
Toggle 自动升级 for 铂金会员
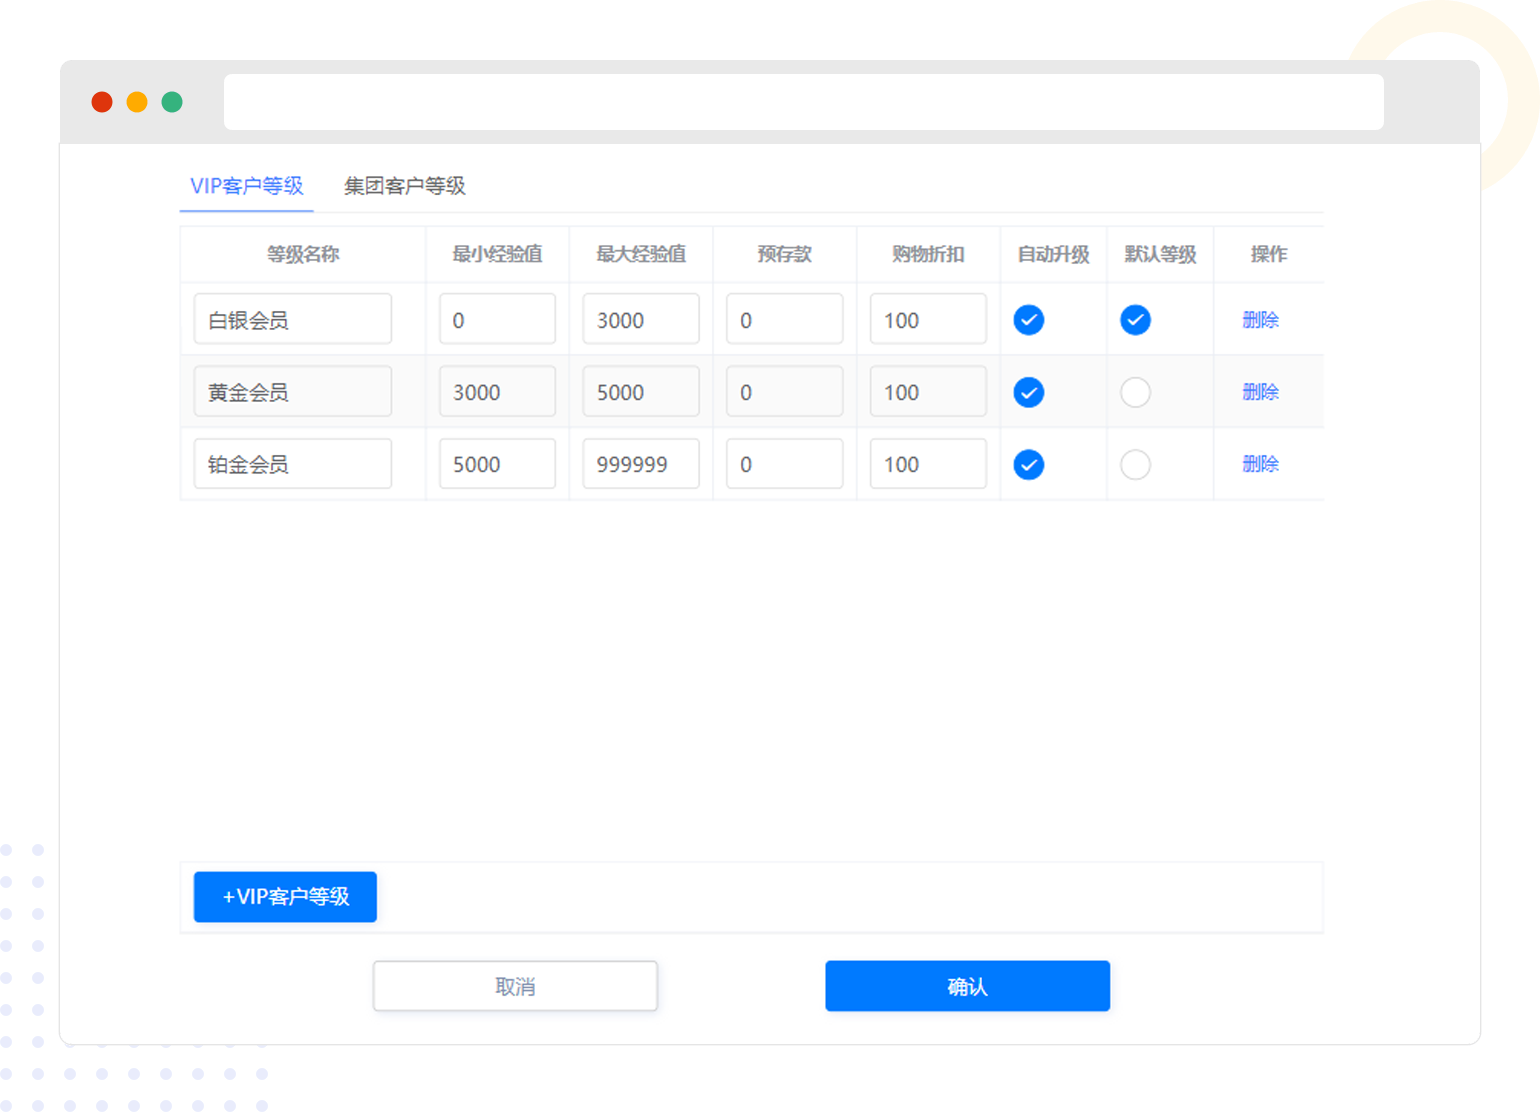pyautogui.click(x=1029, y=464)
